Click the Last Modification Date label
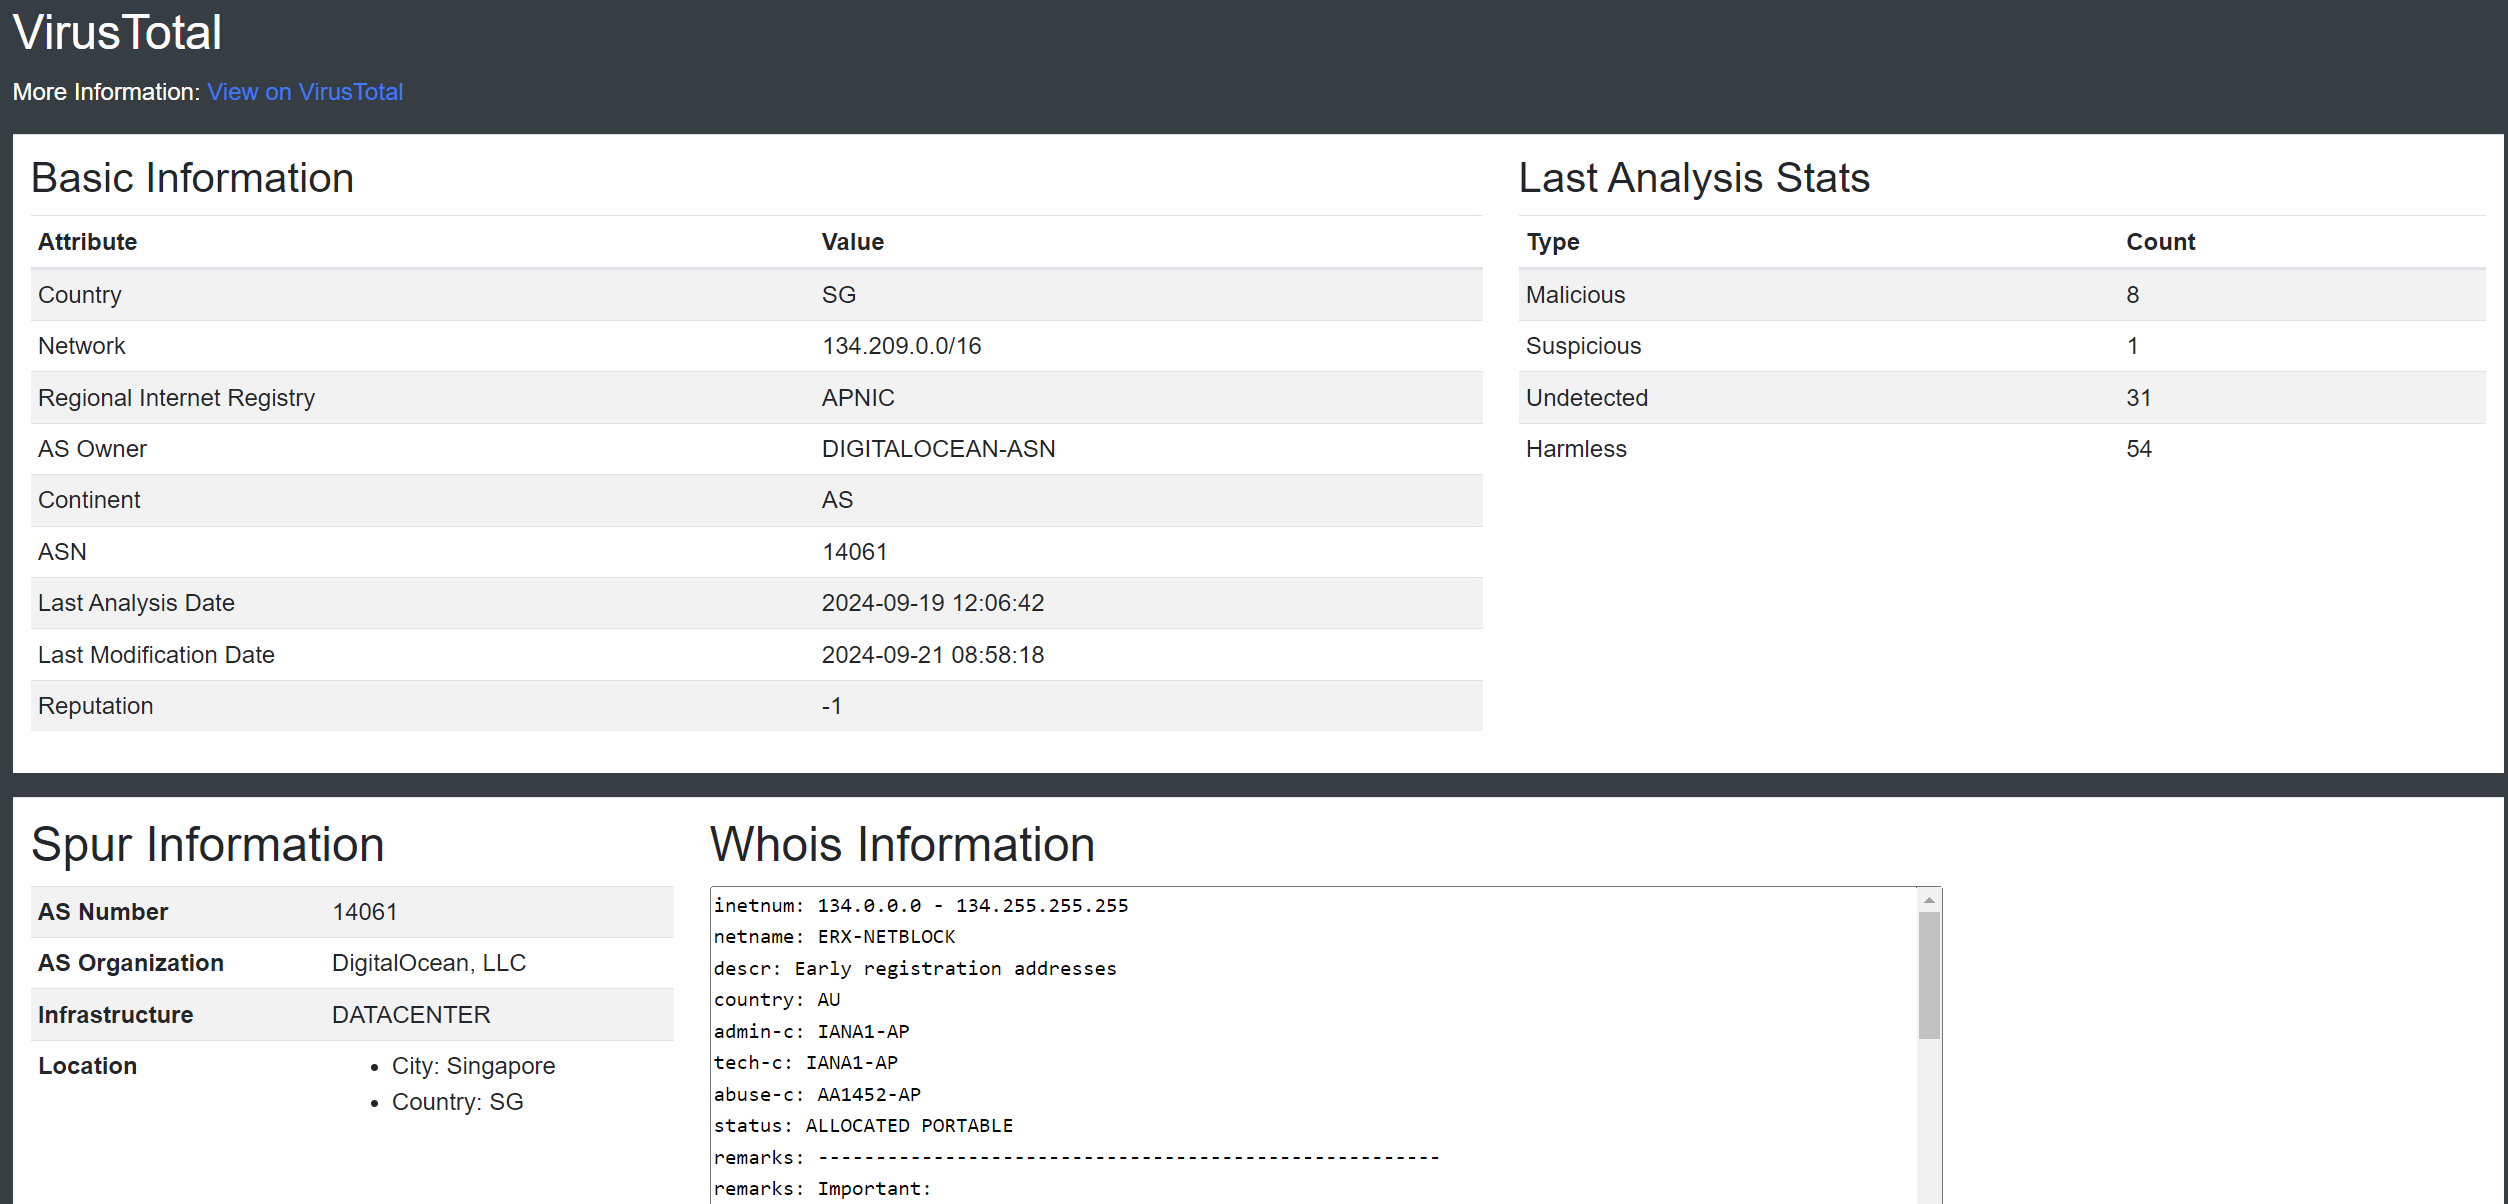The image size is (2508, 1204). coord(156,655)
